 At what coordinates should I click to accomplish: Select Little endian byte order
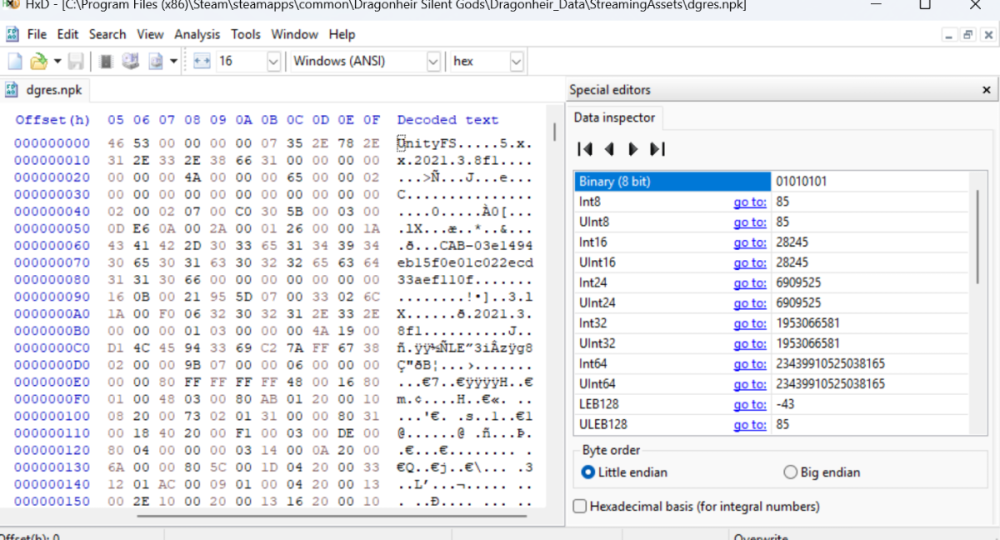pos(624,472)
